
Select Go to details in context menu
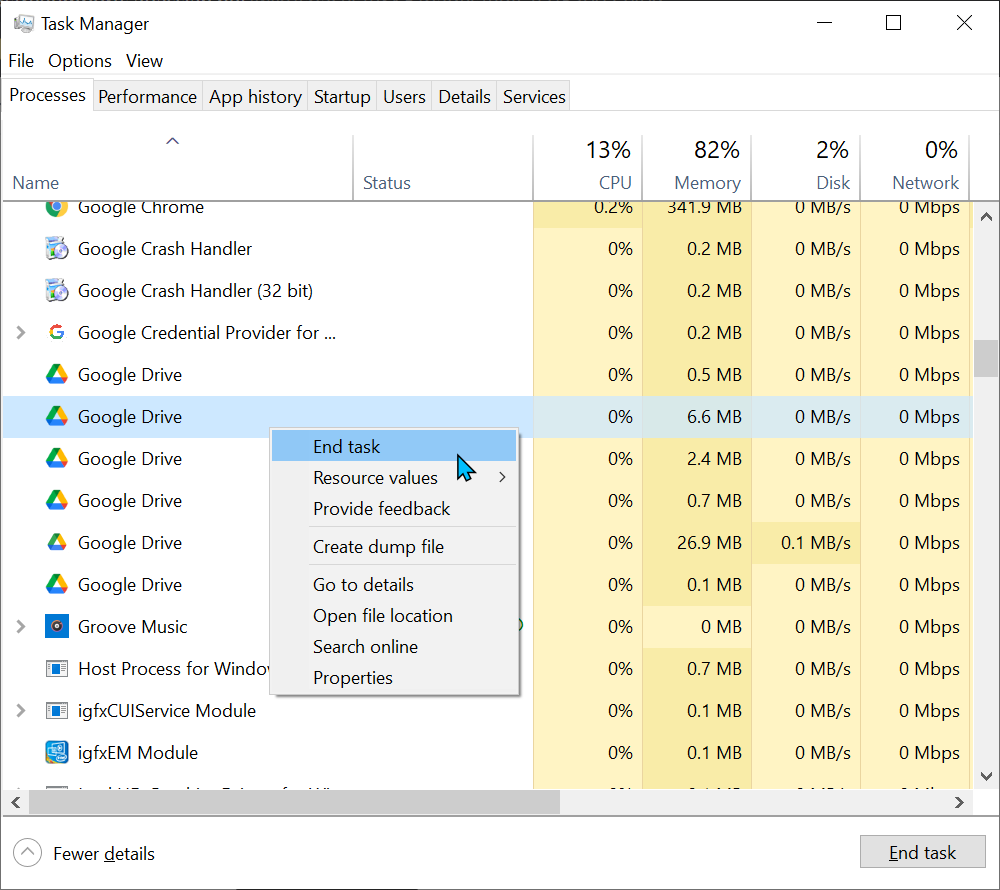tap(393, 585)
